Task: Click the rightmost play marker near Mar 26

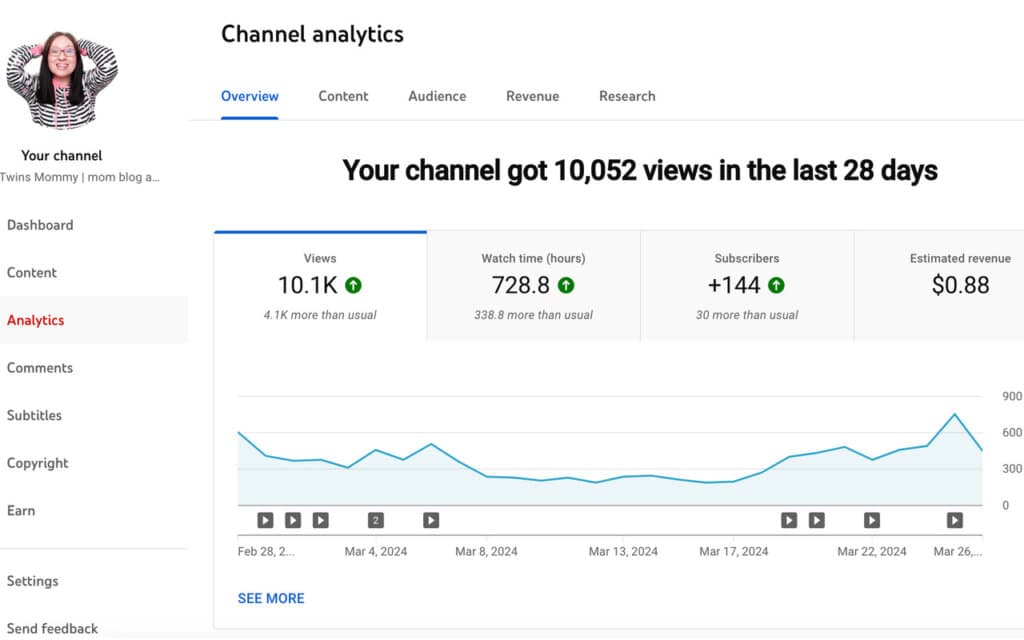Action: tap(954, 520)
